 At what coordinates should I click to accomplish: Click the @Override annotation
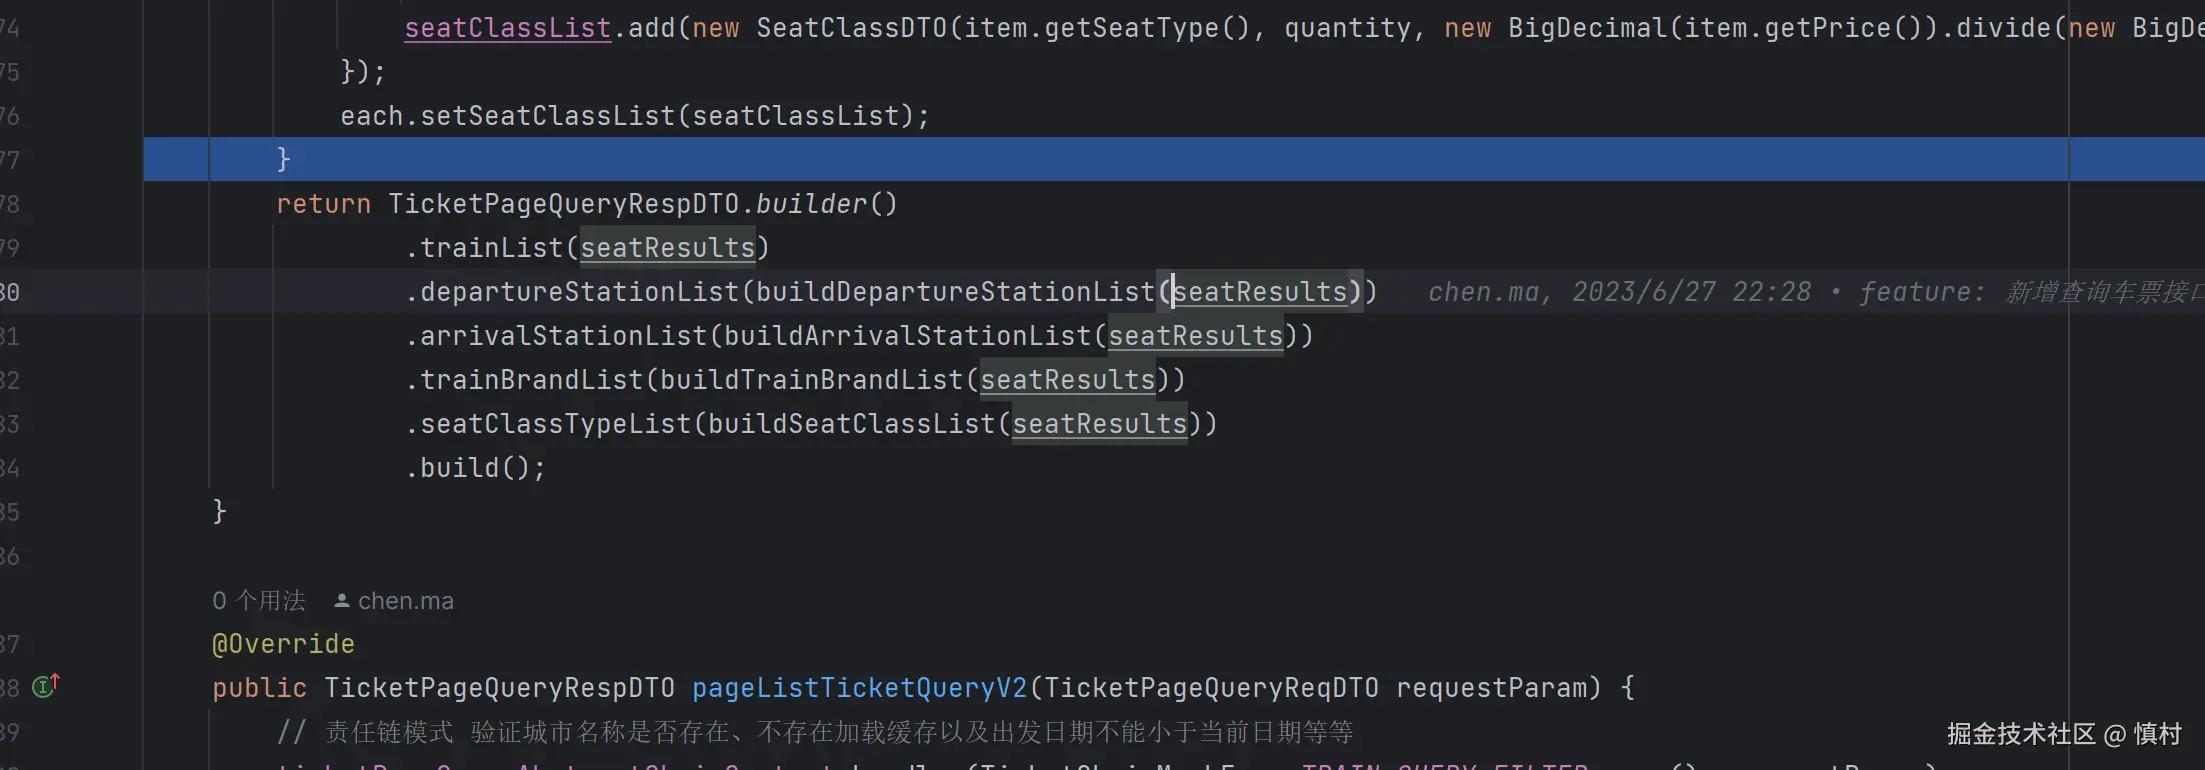pos(283,644)
